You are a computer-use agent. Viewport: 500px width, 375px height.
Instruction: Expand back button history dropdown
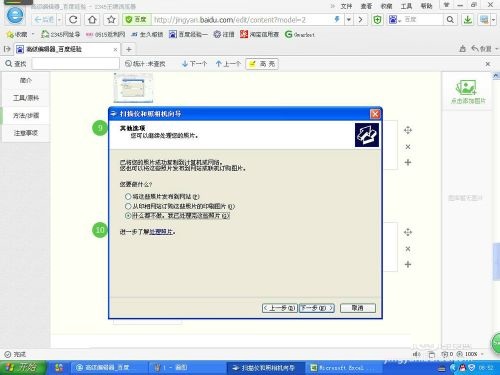pyautogui.click(x=59, y=20)
